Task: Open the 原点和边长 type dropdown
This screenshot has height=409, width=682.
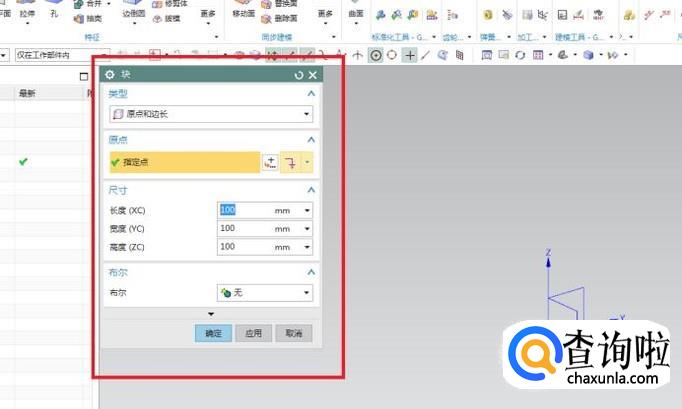Action: click(x=211, y=114)
